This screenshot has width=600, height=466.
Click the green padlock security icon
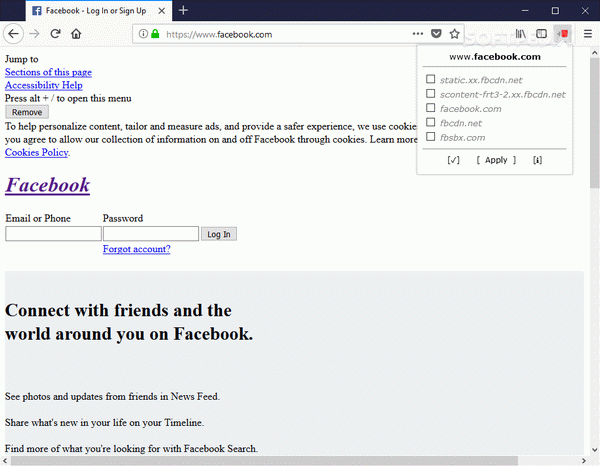[x=155, y=34]
